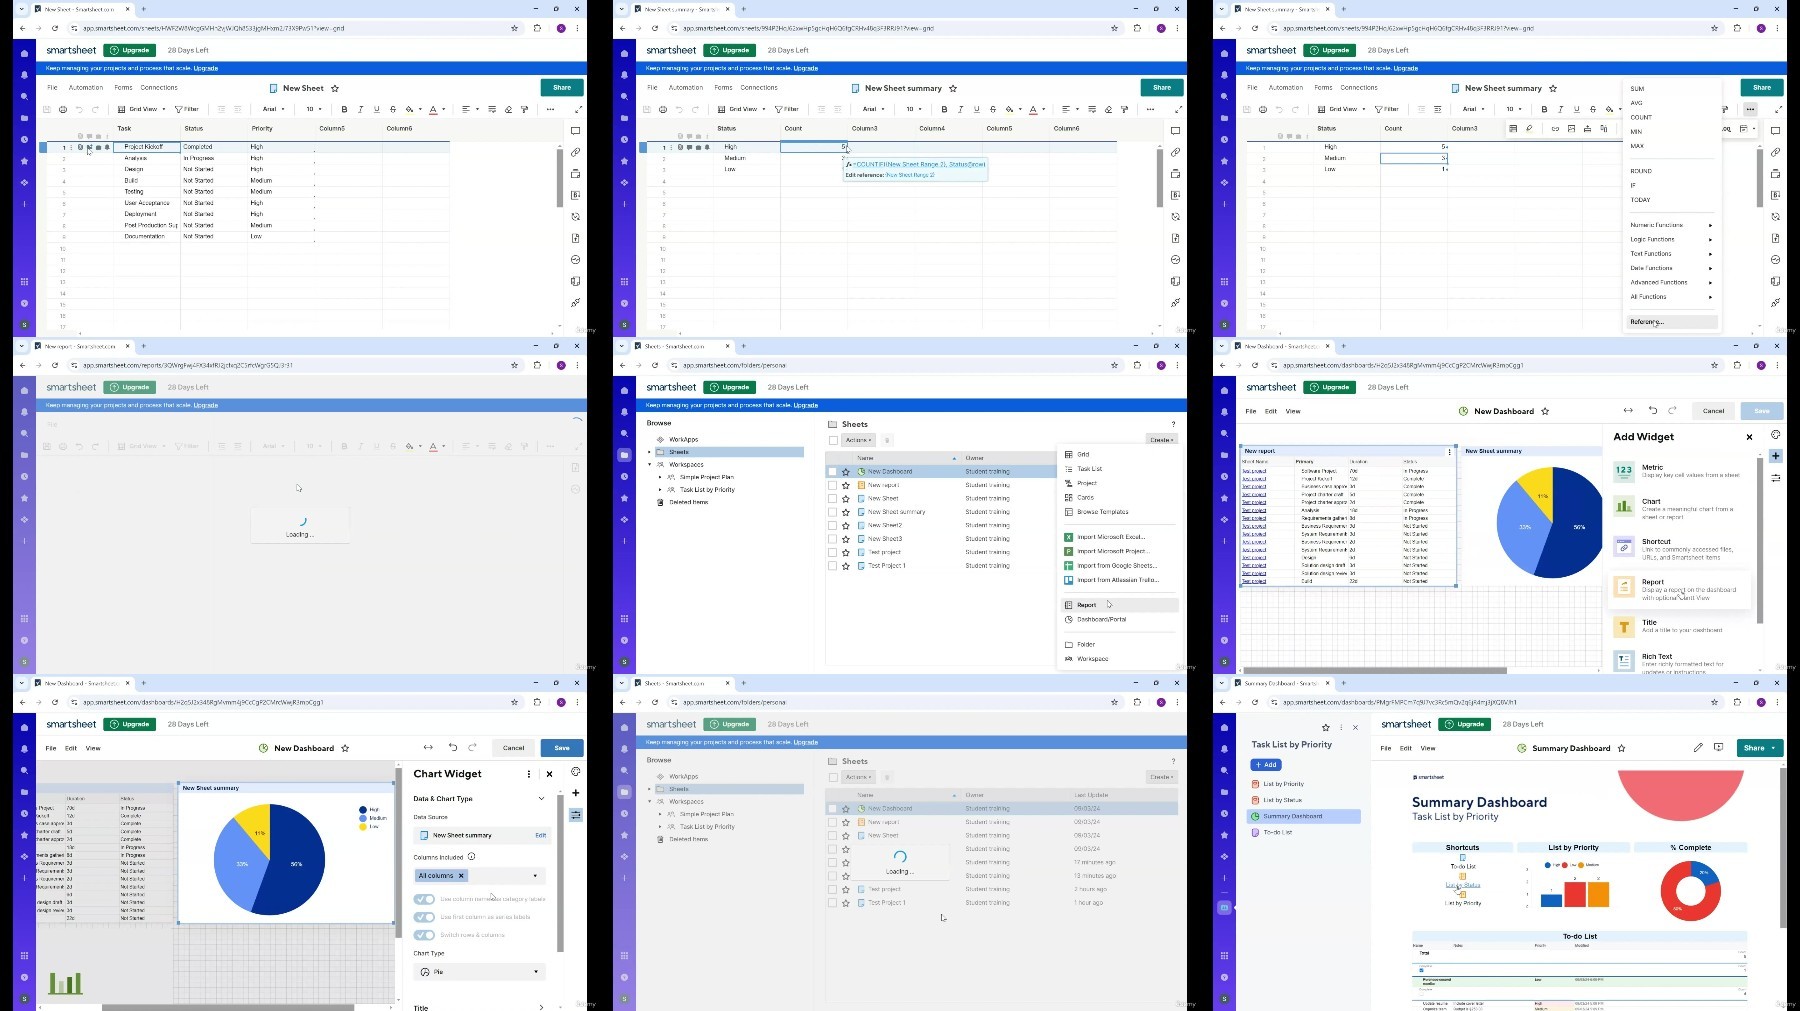The height and width of the screenshot is (1011, 1800).
Task: Open paperclip attachments in New Sheet tasks window
Action: (x=576, y=152)
